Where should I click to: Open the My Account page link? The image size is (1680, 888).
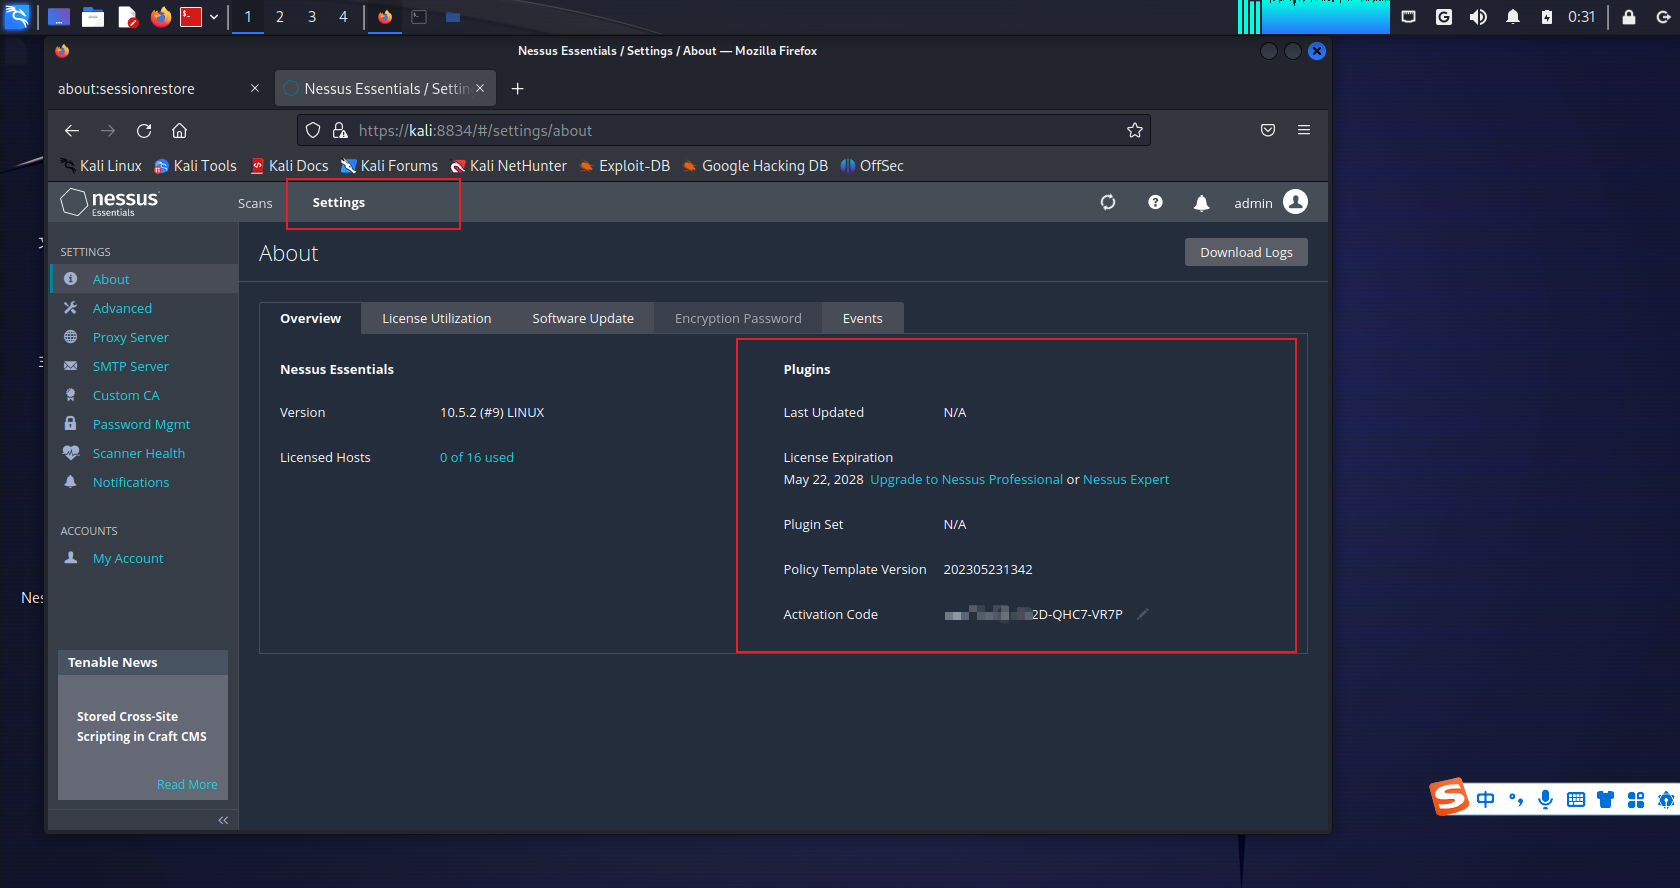128,558
